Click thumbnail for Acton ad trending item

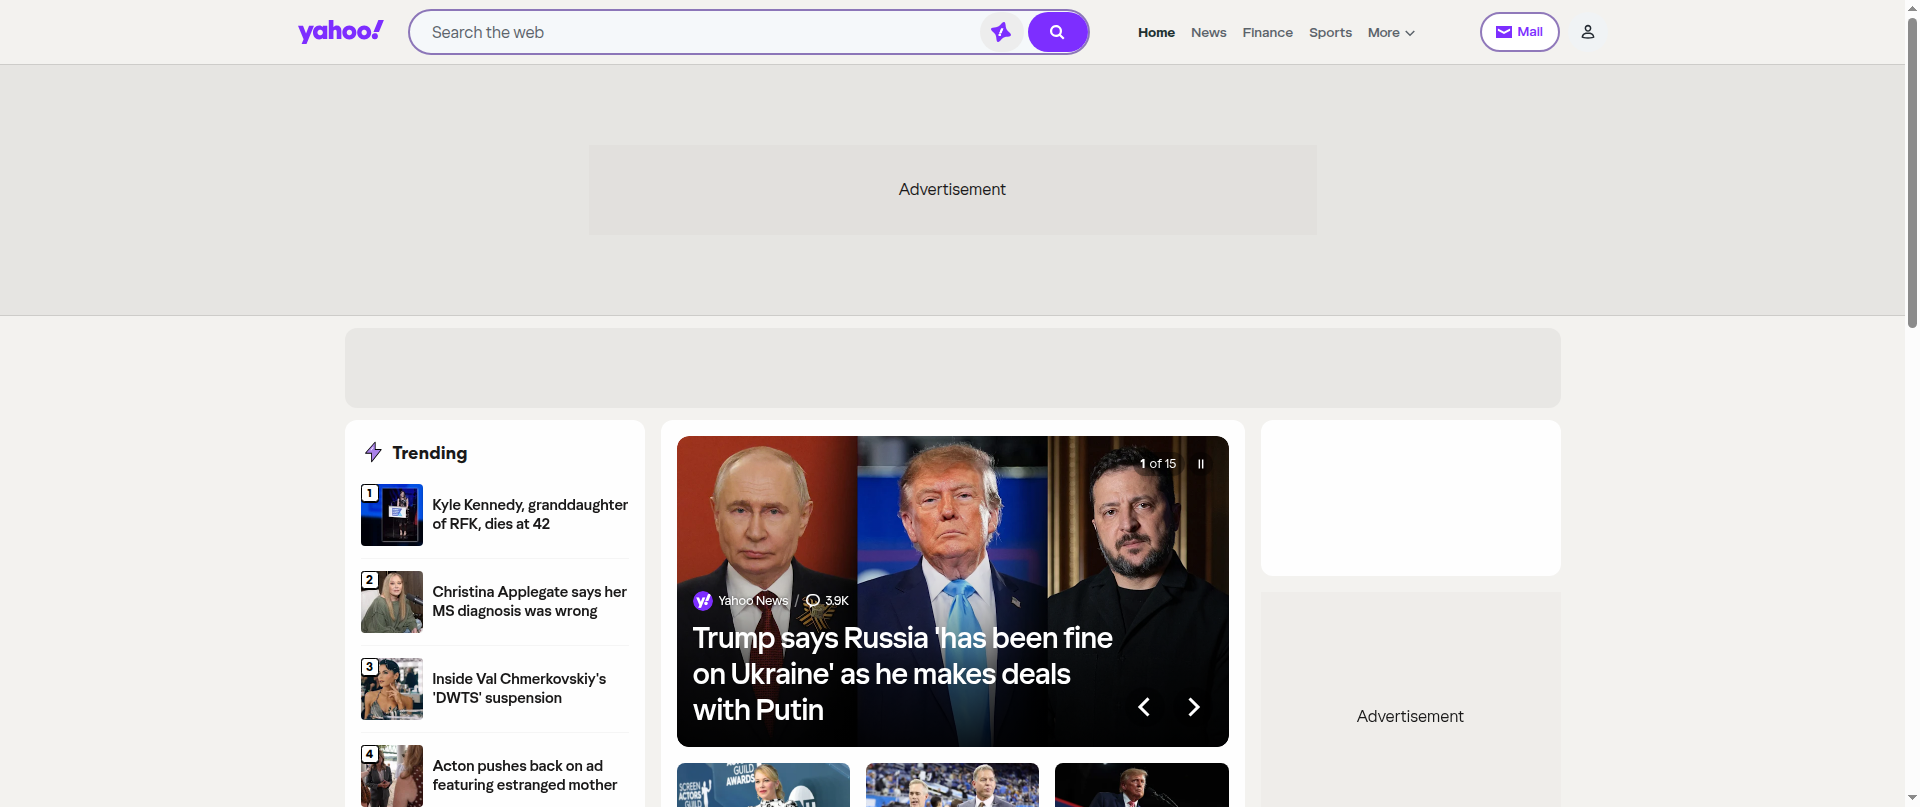pyautogui.click(x=392, y=776)
